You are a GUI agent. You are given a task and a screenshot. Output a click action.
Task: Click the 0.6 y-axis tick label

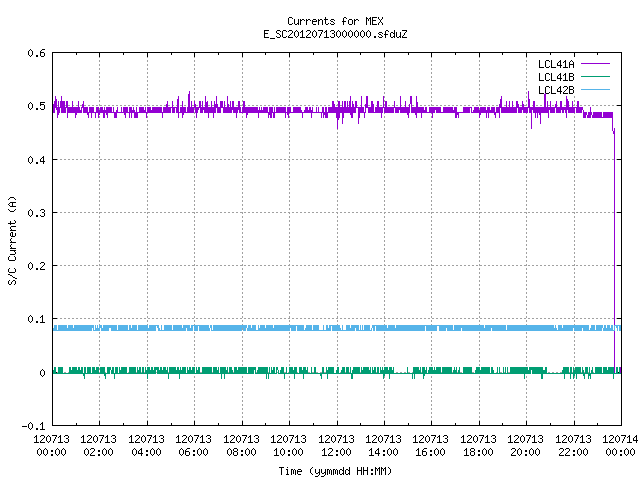[36, 53]
